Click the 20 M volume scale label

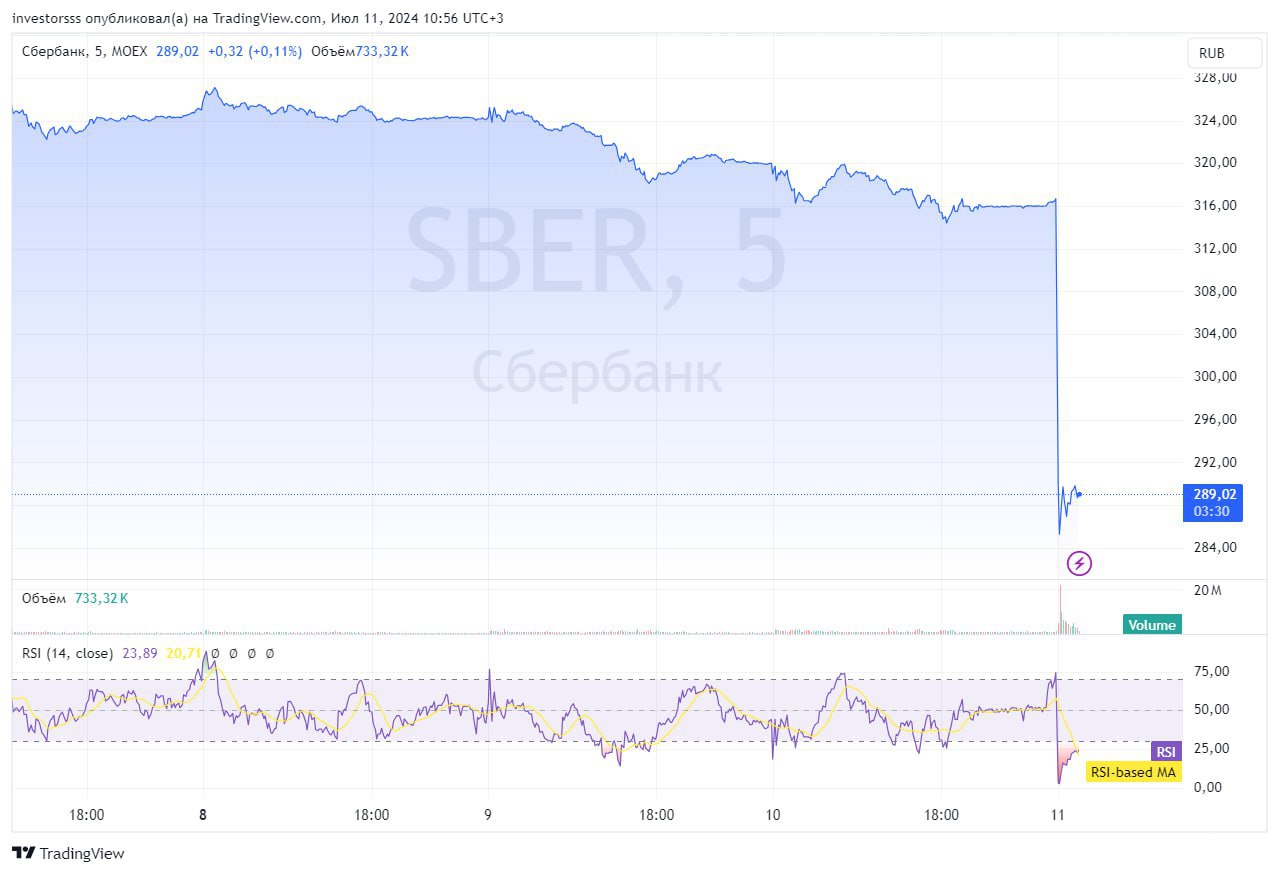click(1207, 591)
